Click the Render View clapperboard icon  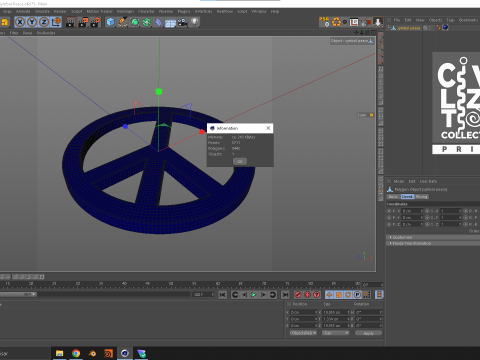(71, 22)
